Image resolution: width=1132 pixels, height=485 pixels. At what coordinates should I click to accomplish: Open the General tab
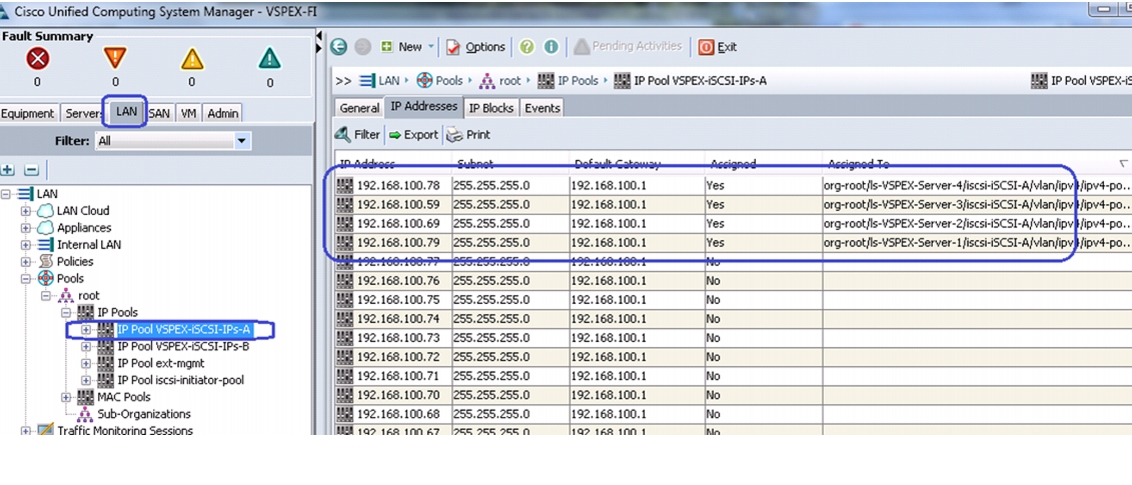click(360, 108)
